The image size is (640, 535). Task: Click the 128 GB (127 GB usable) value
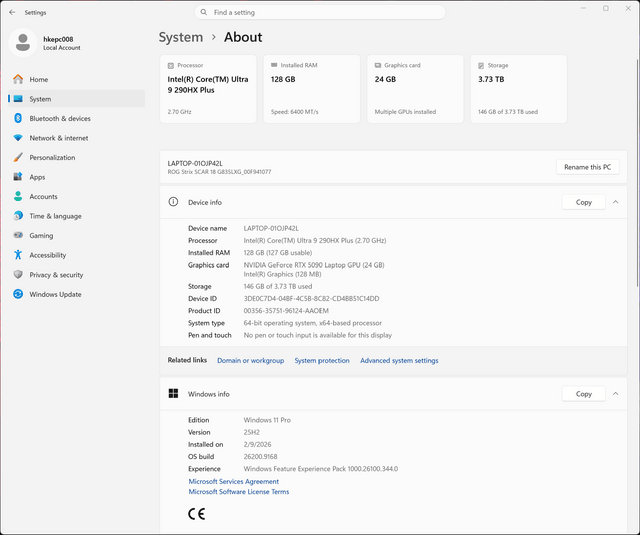coord(278,253)
